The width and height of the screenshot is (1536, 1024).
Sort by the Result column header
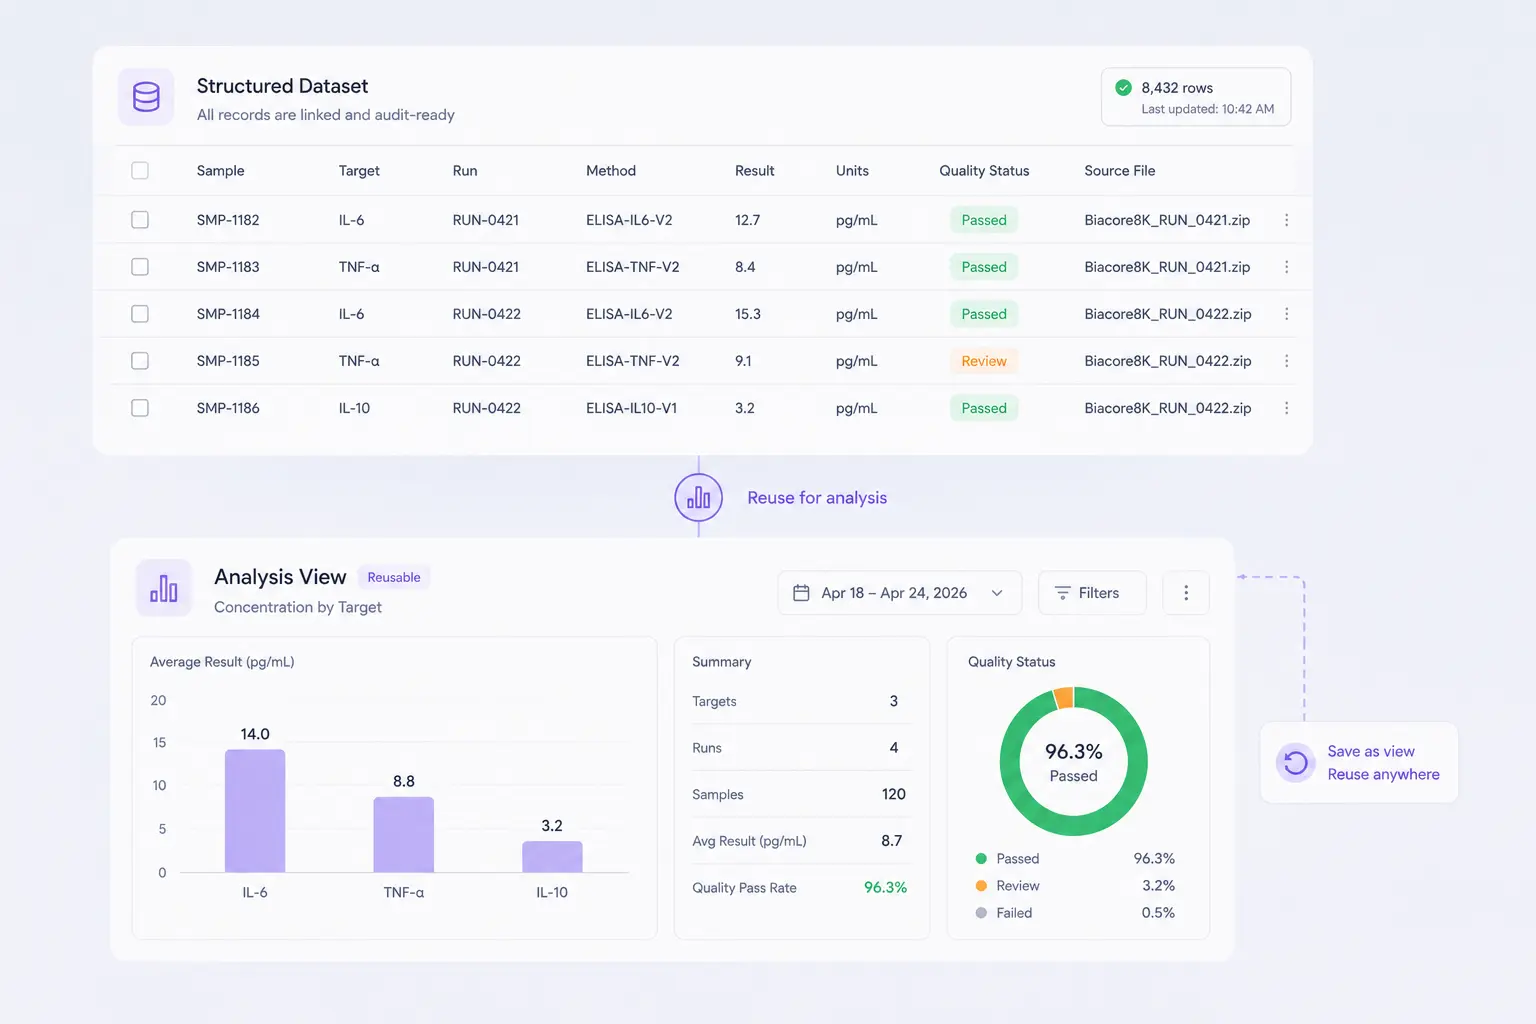754,171
